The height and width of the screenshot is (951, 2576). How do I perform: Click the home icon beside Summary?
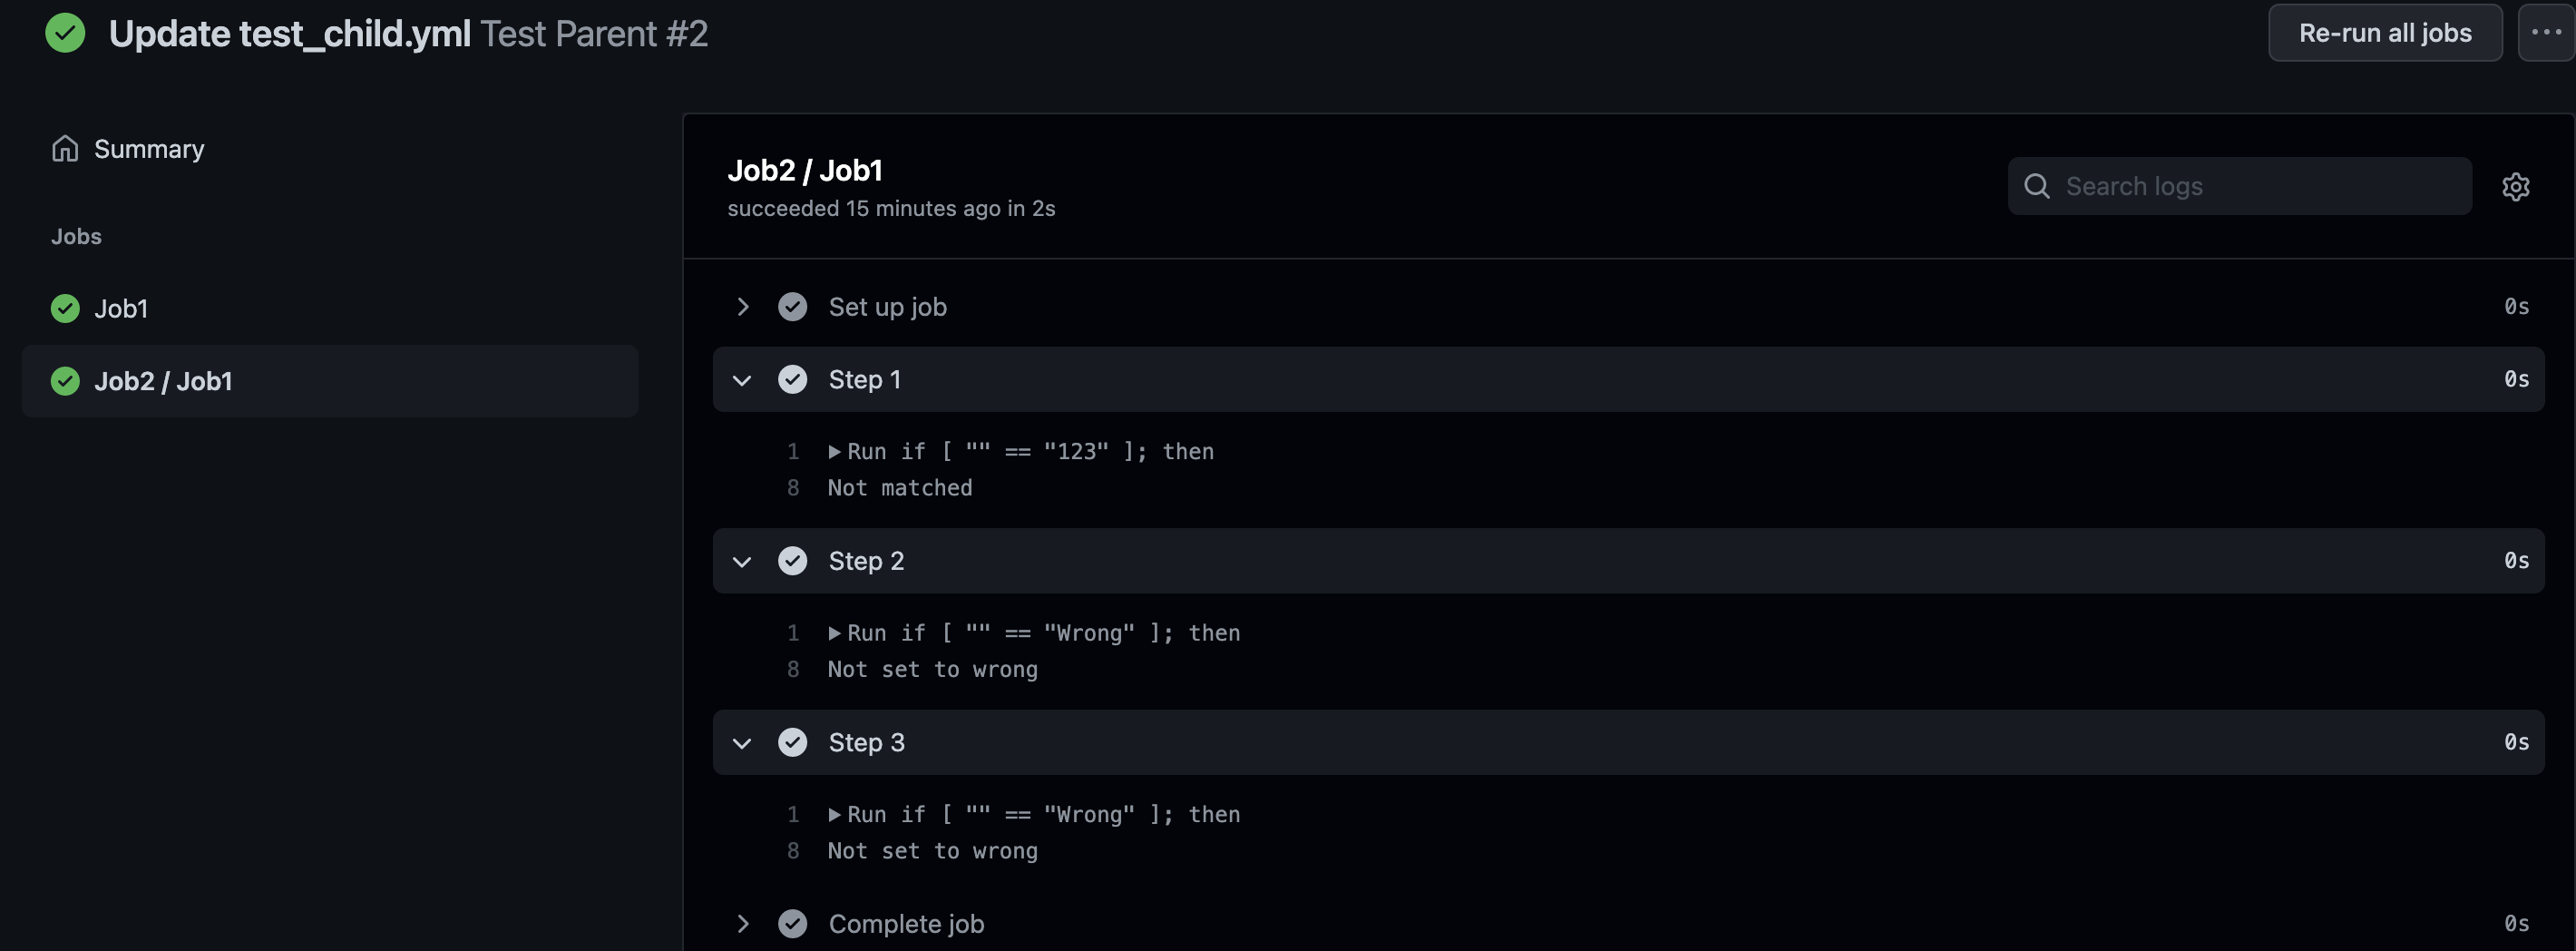click(65, 149)
